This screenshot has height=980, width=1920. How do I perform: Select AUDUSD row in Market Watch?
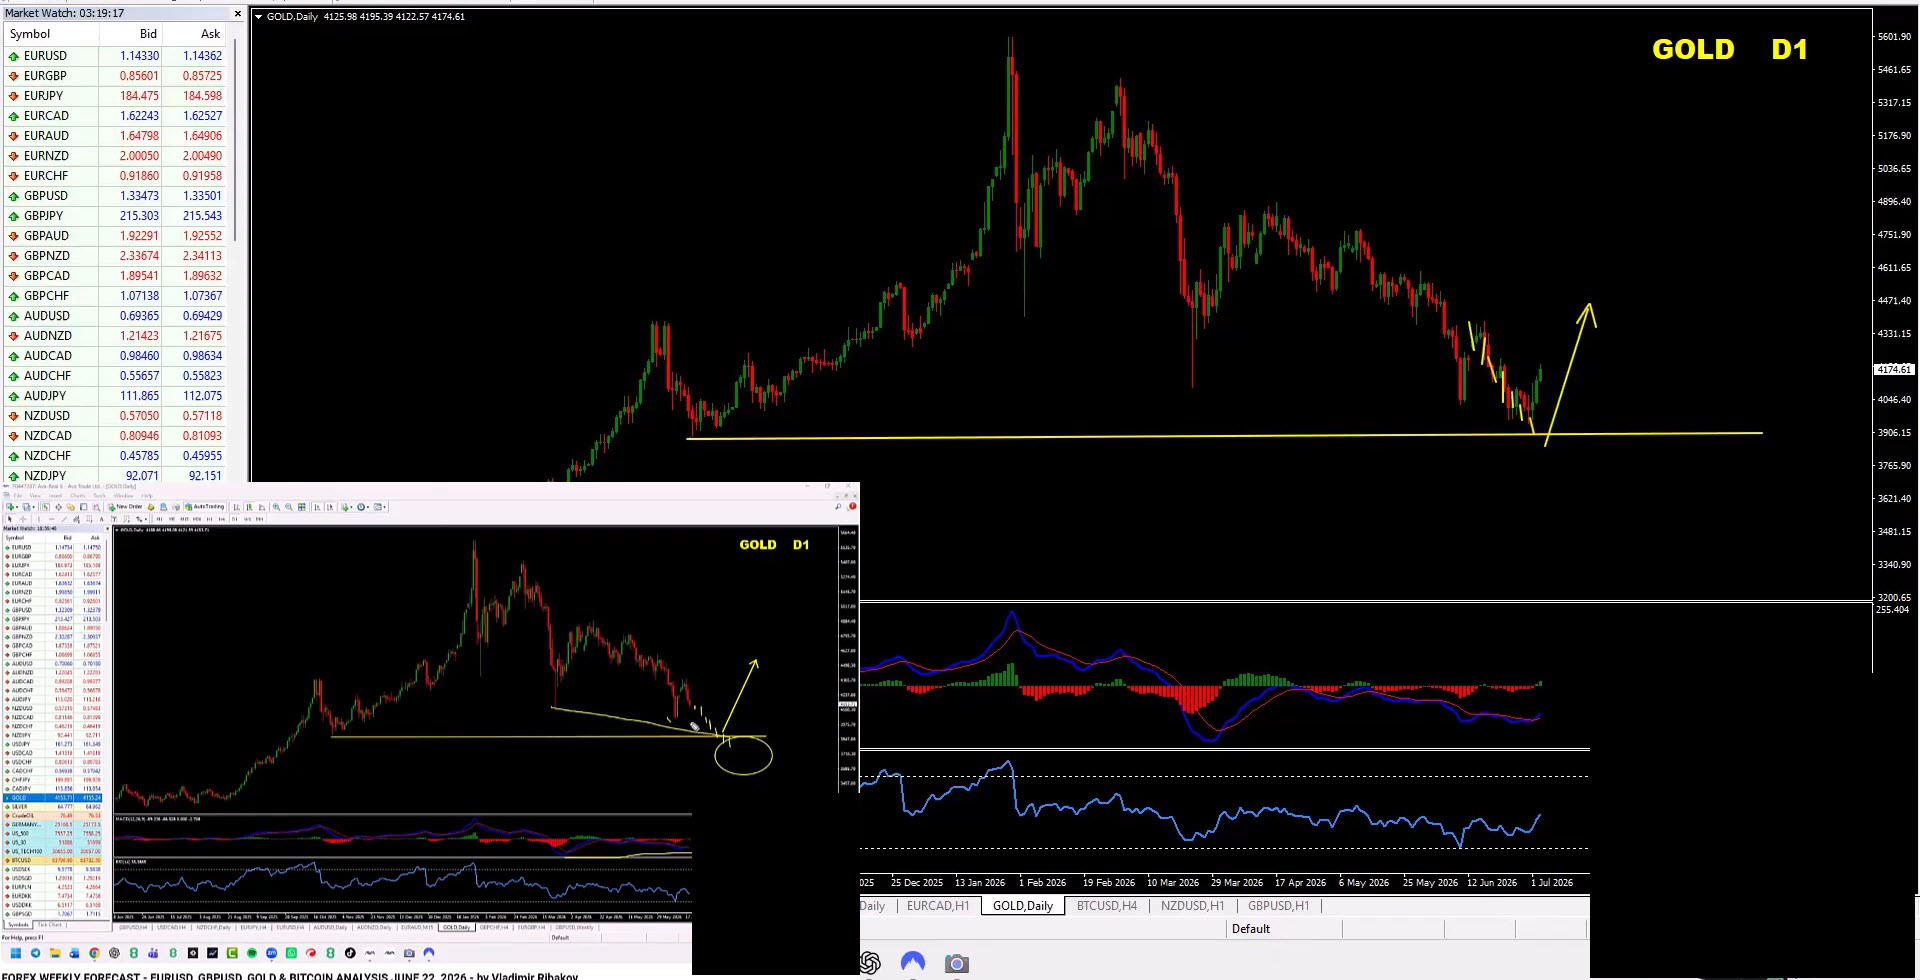click(115, 316)
